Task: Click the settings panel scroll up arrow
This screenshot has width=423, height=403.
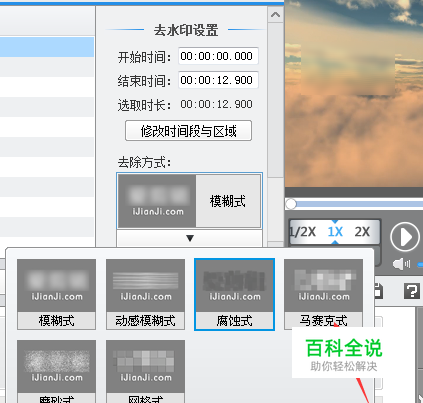Action: pos(275,15)
